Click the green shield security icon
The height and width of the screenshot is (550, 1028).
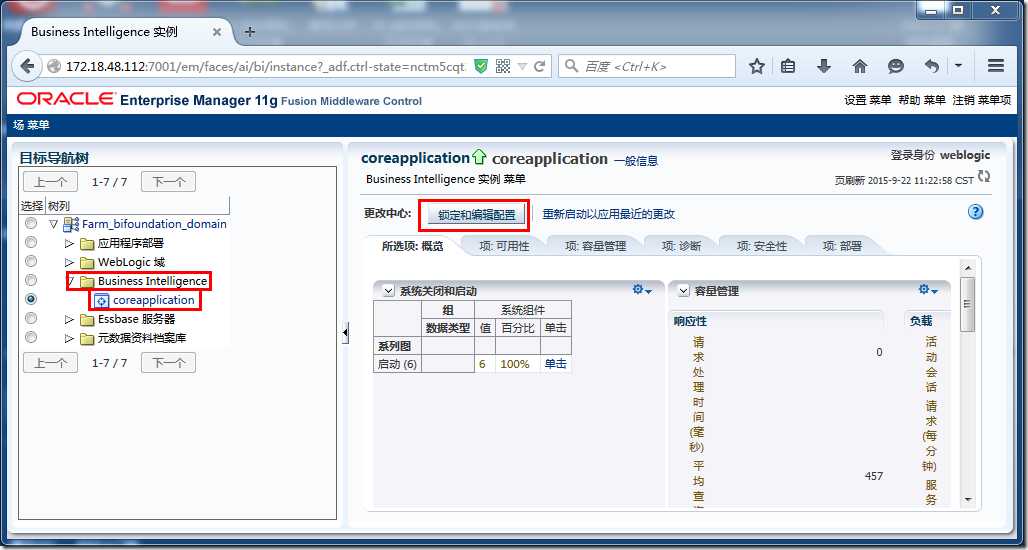click(481, 66)
